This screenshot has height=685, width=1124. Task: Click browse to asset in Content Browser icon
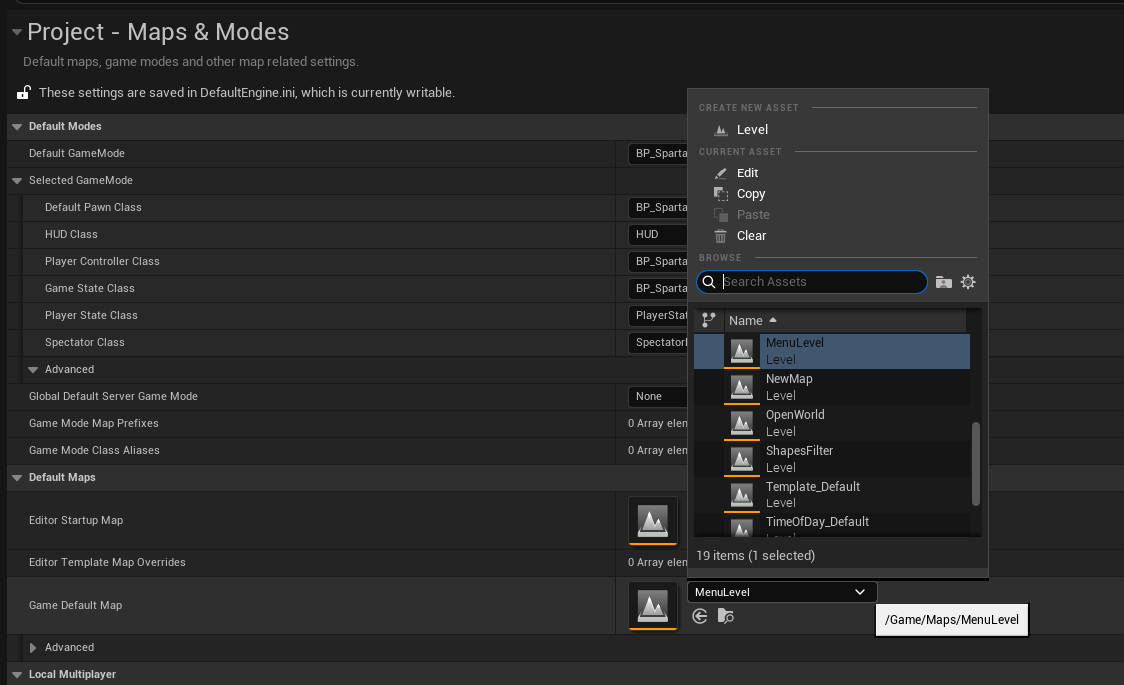coord(725,616)
